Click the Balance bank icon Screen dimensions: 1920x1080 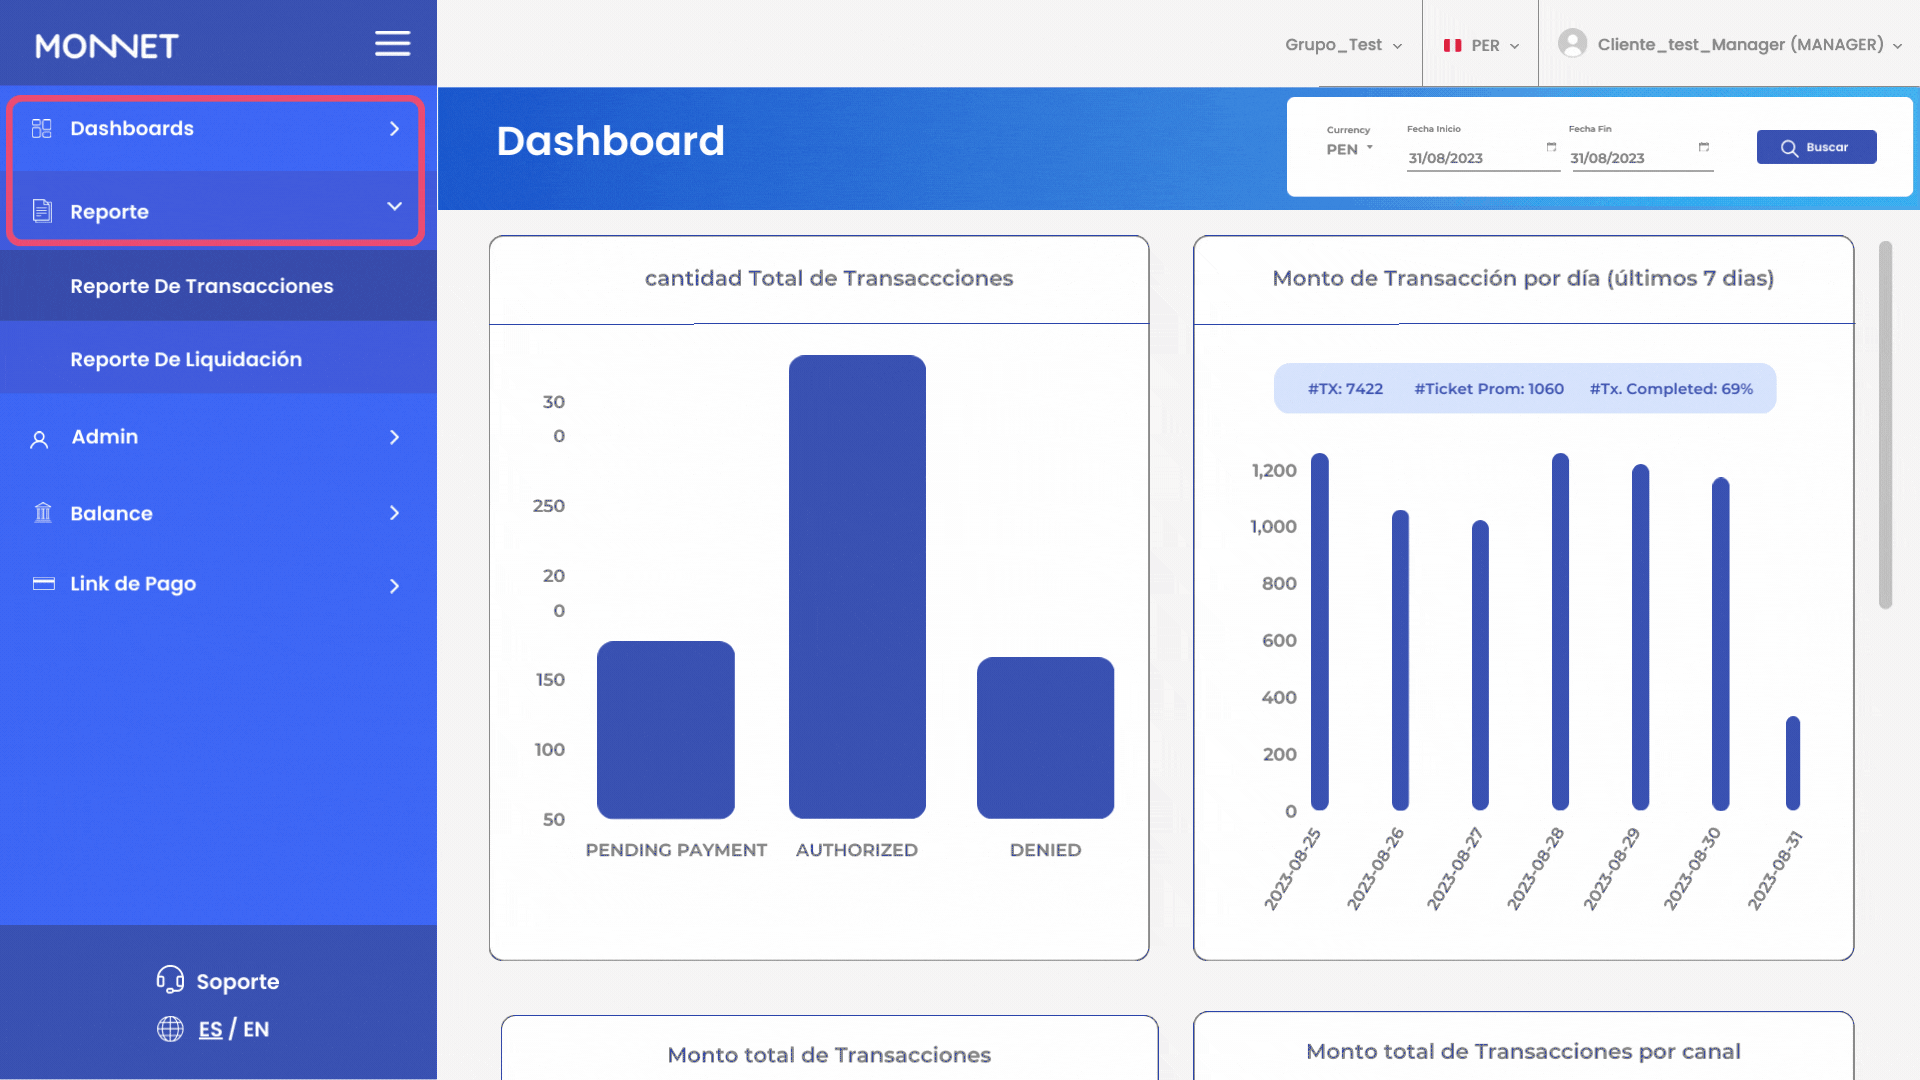(42, 513)
